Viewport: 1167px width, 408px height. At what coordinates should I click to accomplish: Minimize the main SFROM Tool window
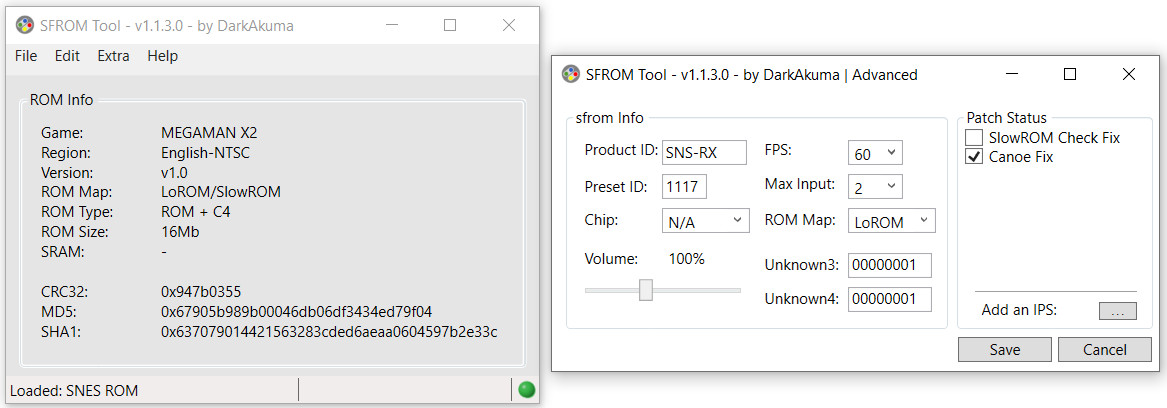tap(390, 25)
